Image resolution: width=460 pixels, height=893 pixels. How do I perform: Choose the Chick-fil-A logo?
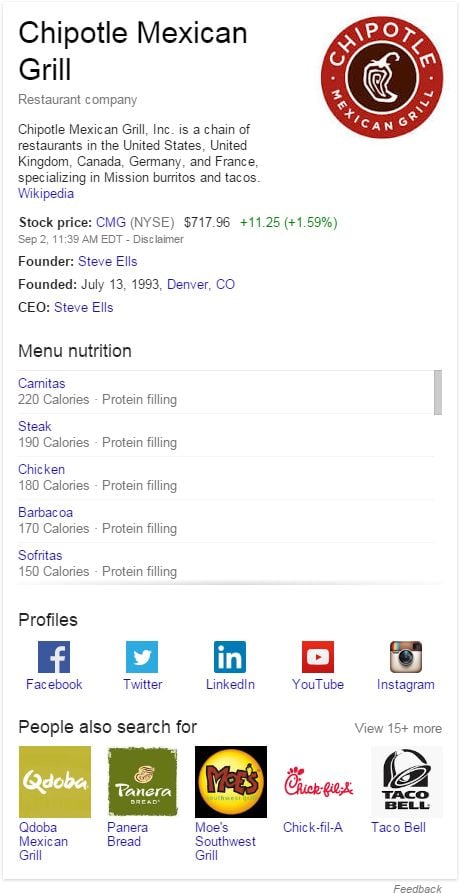click(x=319, y=782)
